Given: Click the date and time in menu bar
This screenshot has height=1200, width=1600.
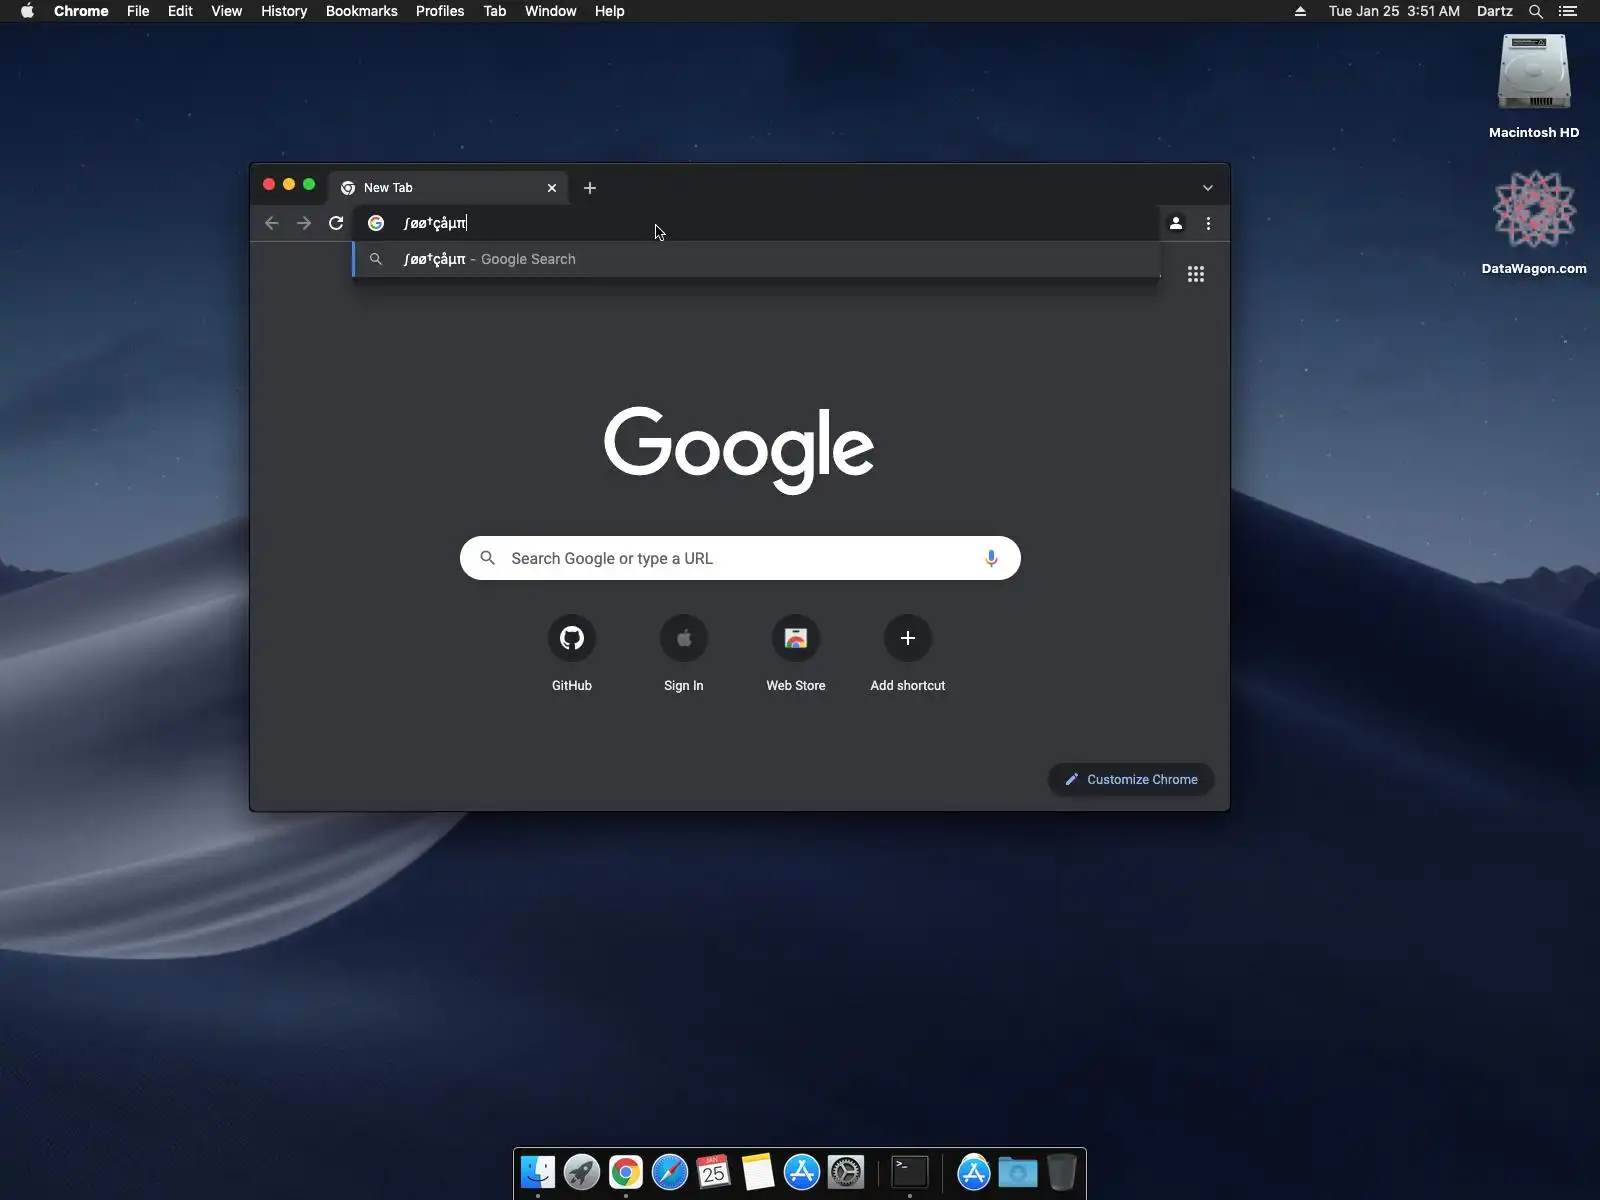Looking at the screenshot, I should point(1394,11).
